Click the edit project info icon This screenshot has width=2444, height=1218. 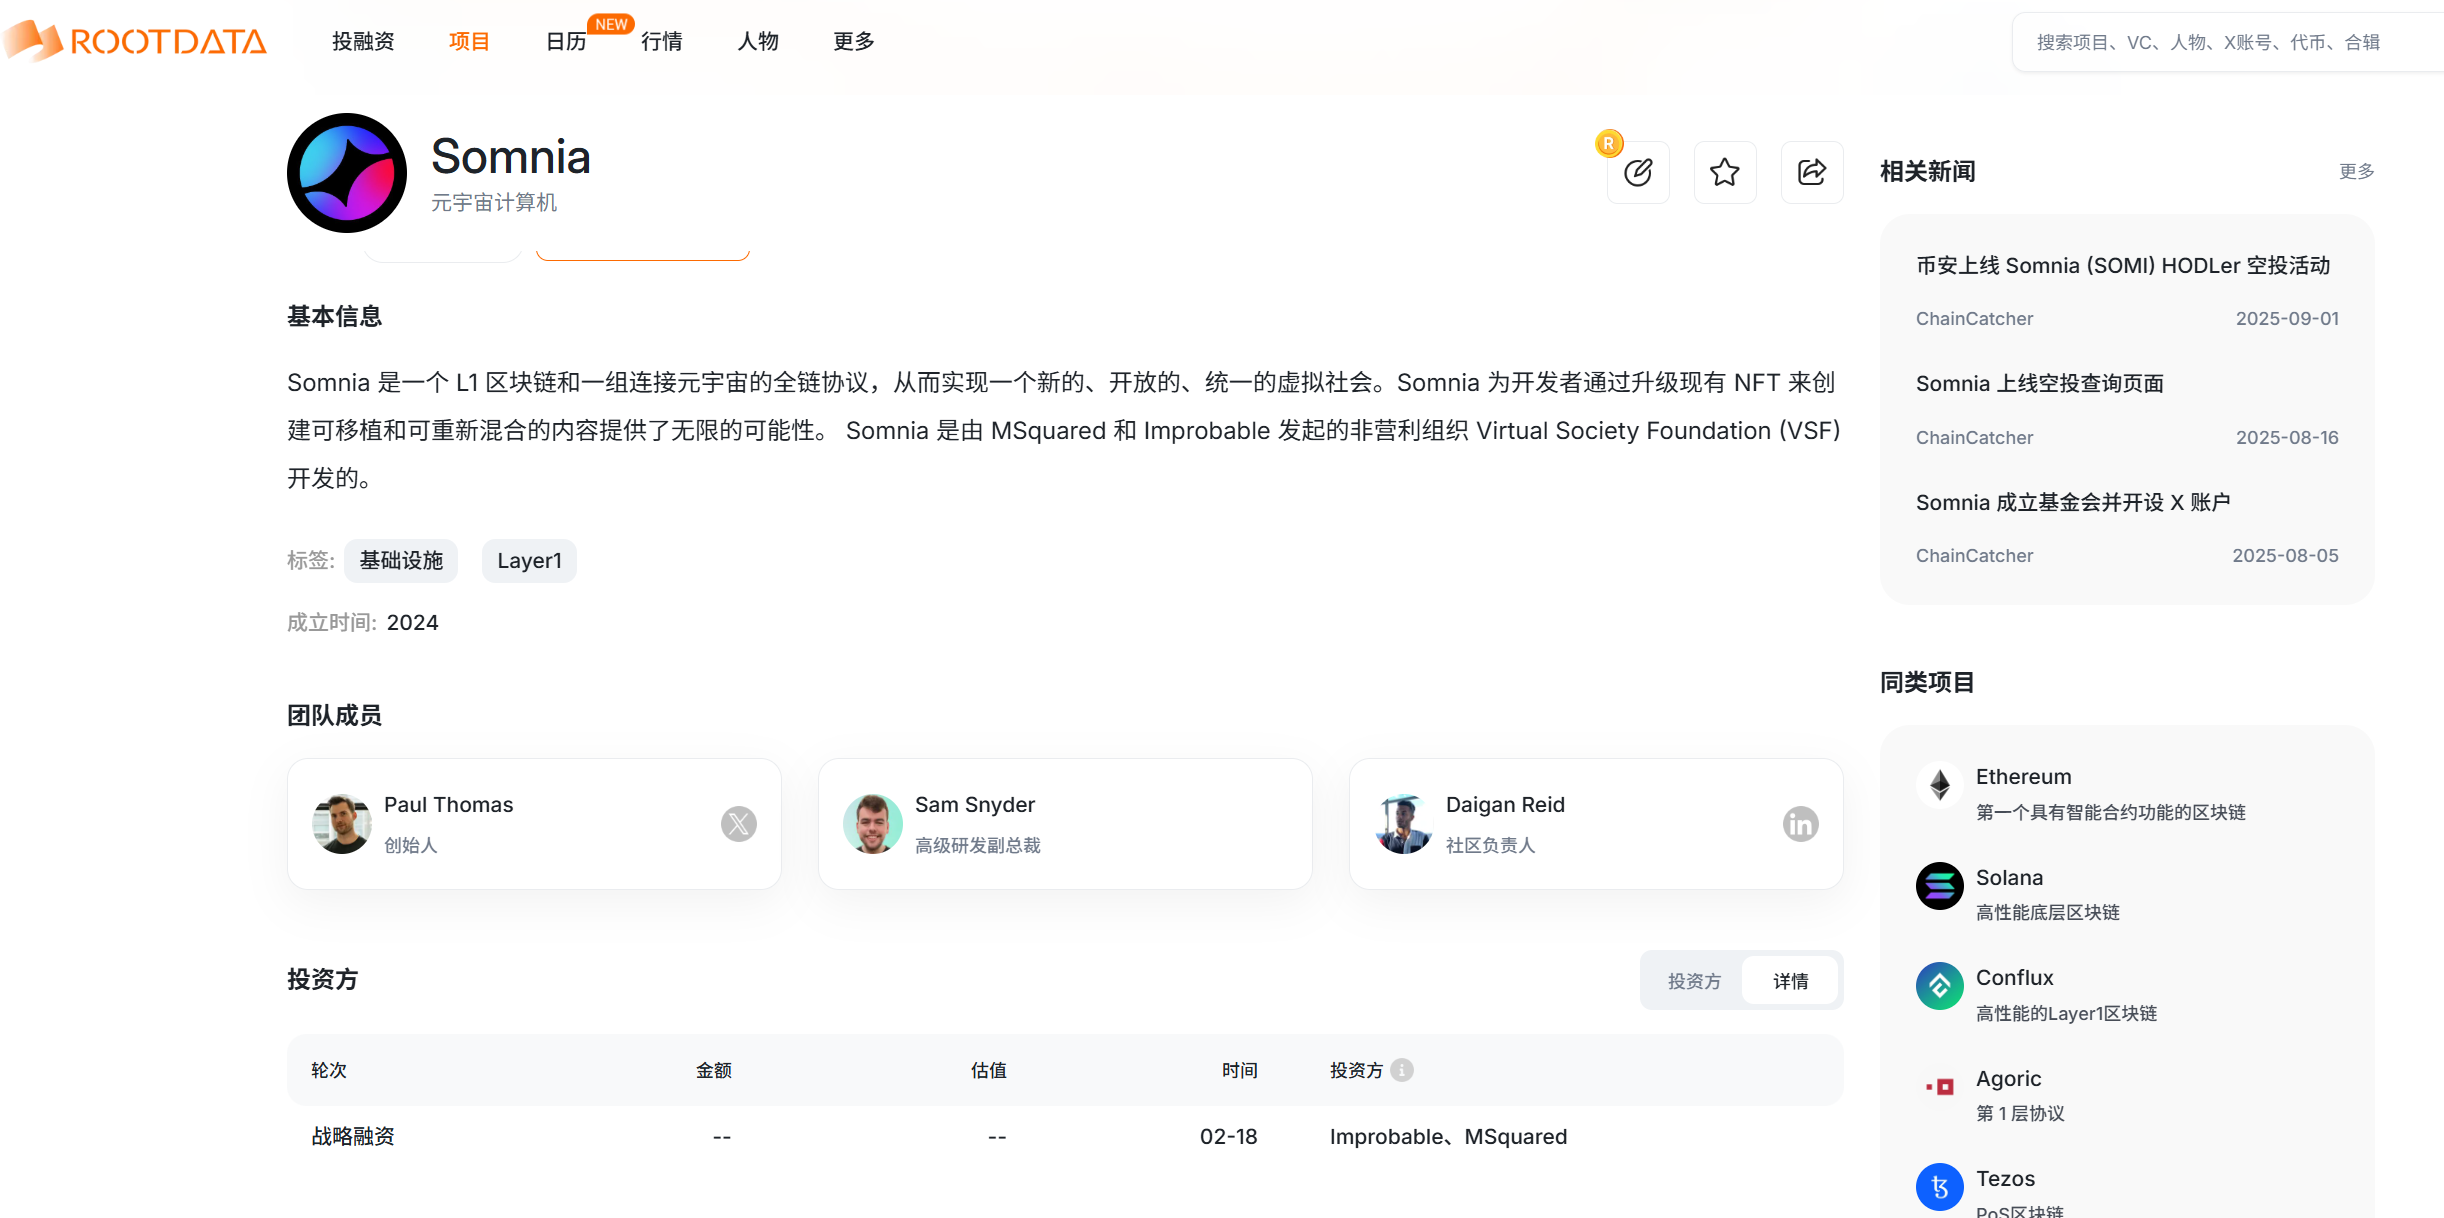[1638, 172]
